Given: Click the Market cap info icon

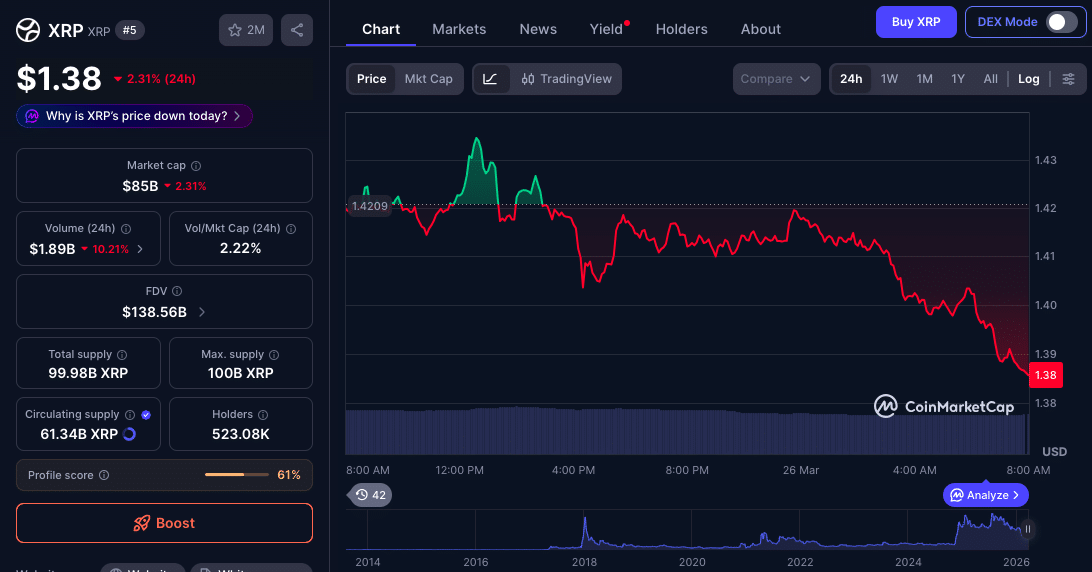Looking at the screenshot, I should (196, 166).
